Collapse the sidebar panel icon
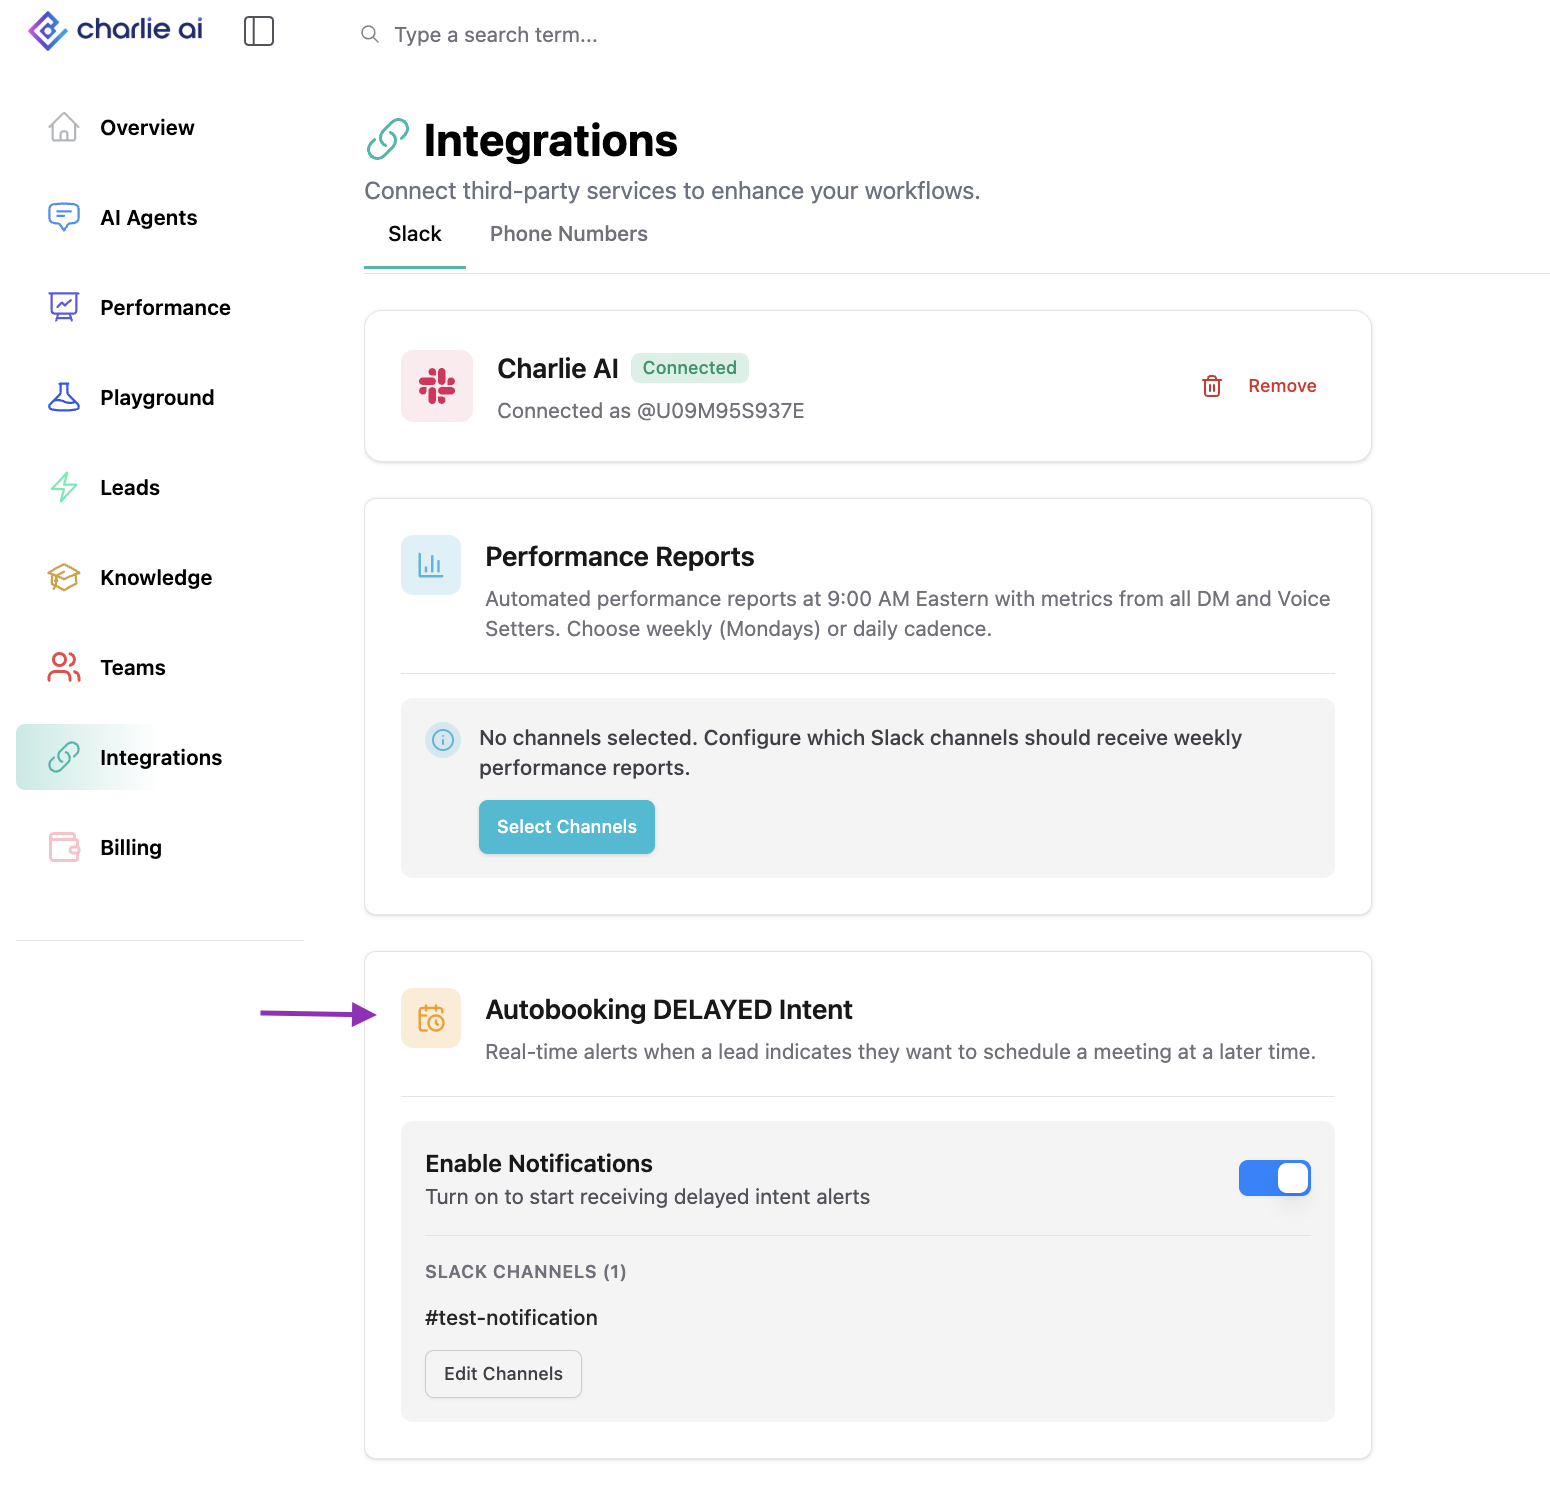Viewport: 1550px width, 1498px height. tap(259, 31)
